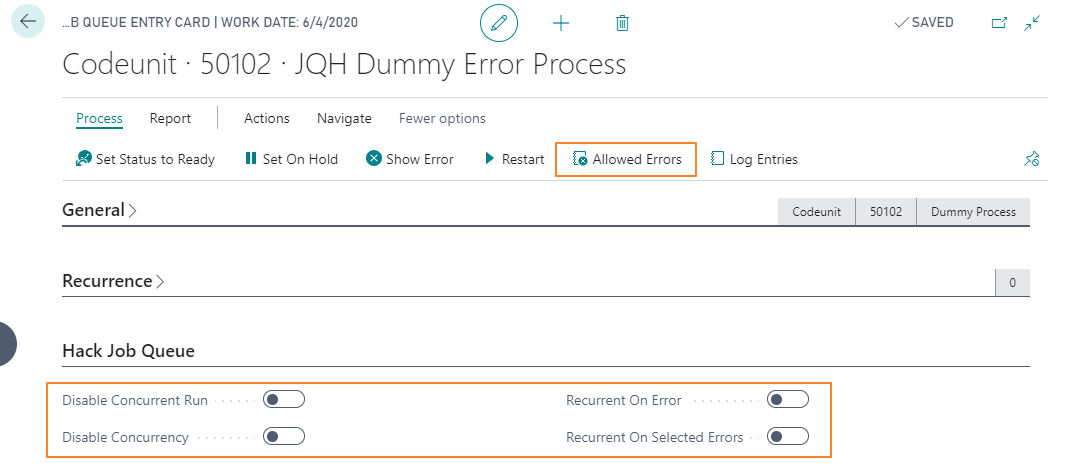Image resolution: width=1077 pixels, height=475 pixels.
Task: Open the Navigate menu
Action: pos(344,118)
